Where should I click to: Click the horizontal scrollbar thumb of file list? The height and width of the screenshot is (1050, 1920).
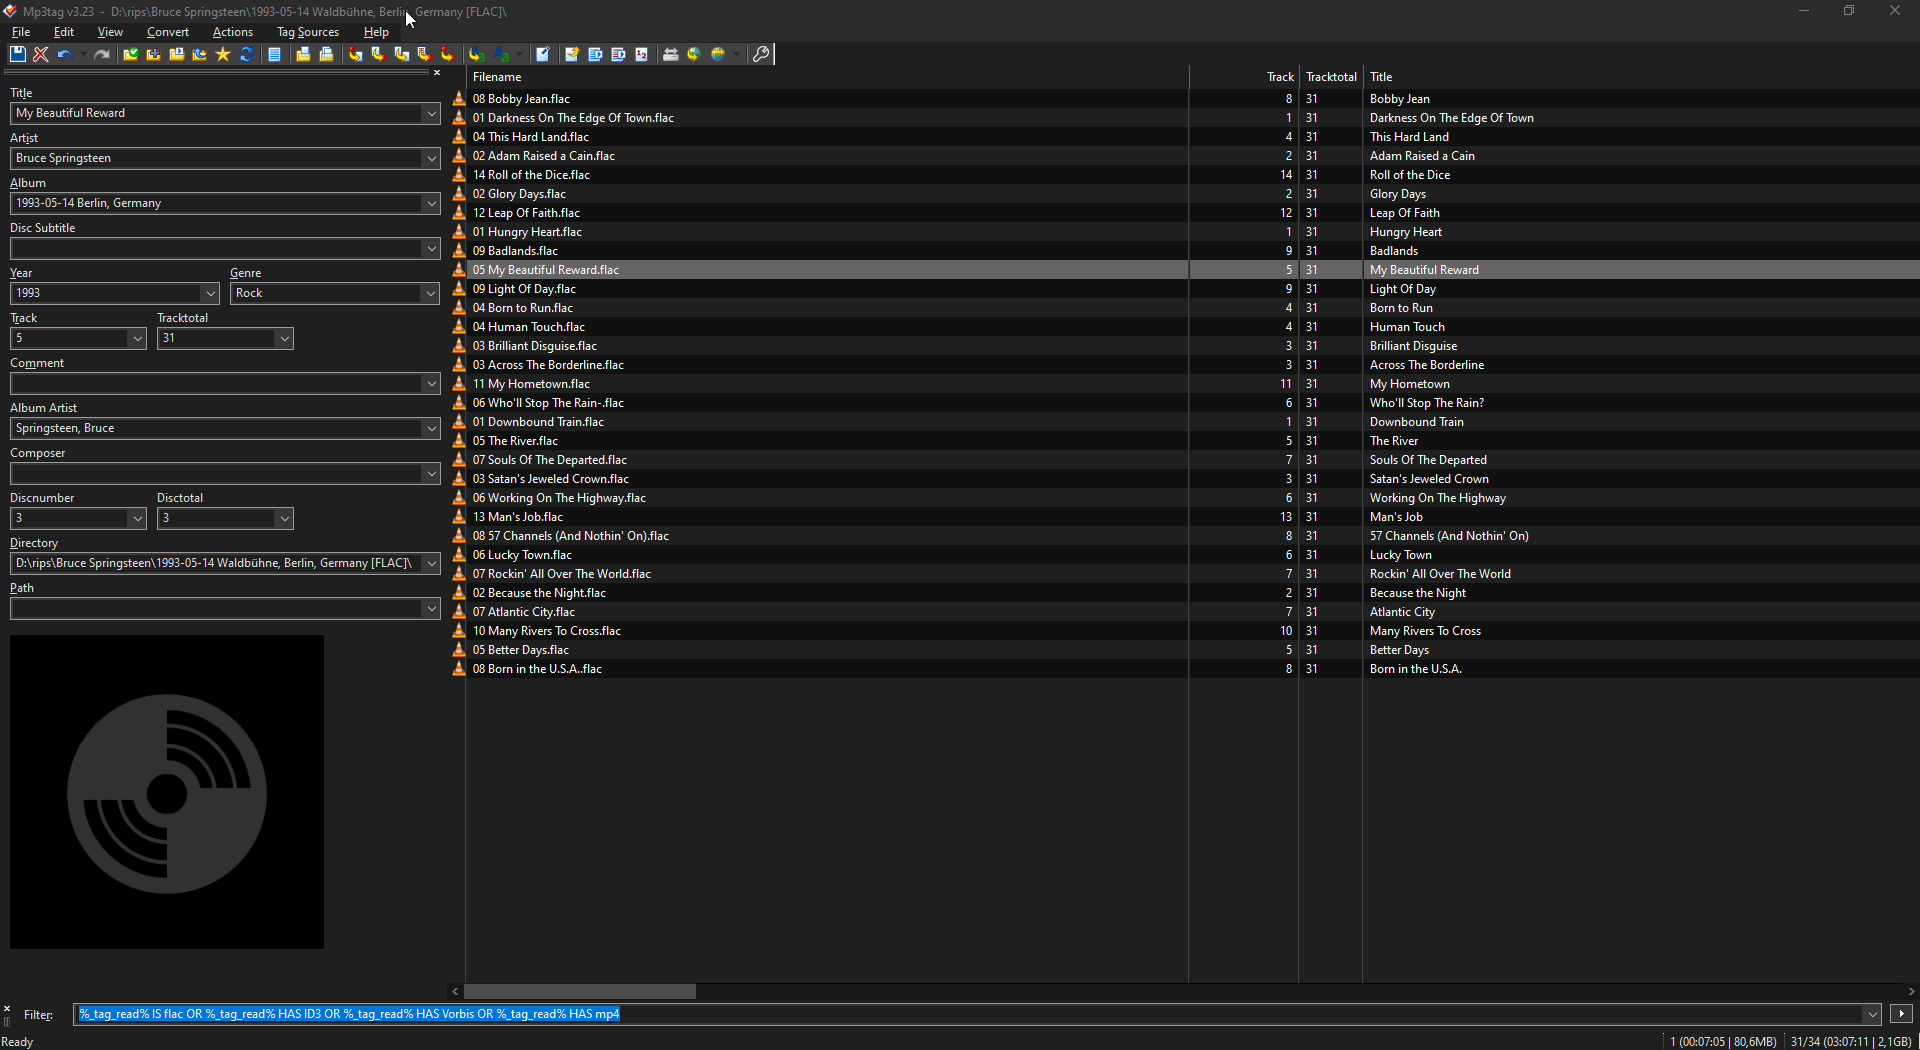point(580,992)
